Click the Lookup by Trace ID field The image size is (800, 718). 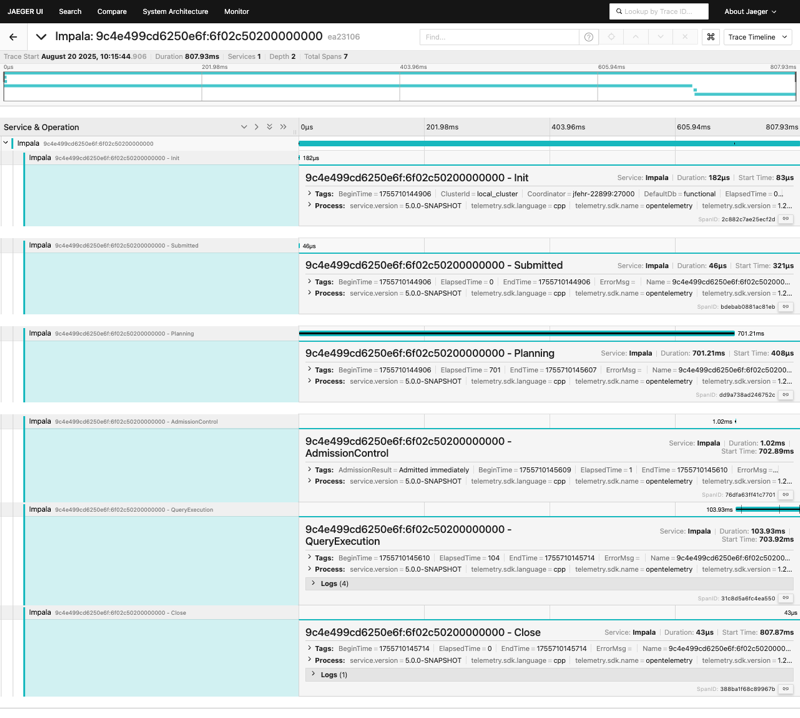tap(660, 12)
